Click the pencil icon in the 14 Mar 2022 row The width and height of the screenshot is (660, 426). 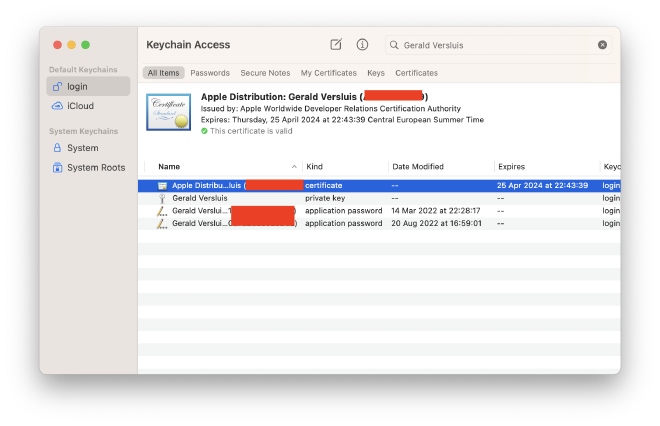tap(162, 211)
